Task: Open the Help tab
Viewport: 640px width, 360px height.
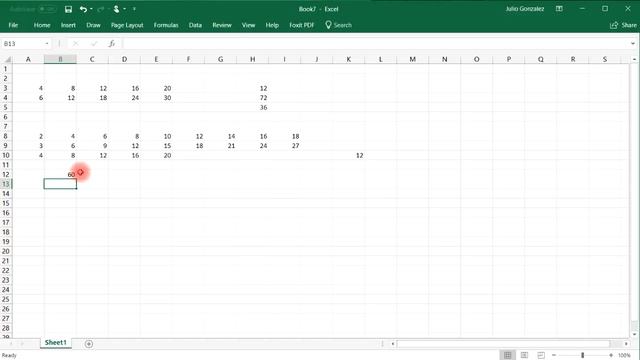Action: (272, 25)
